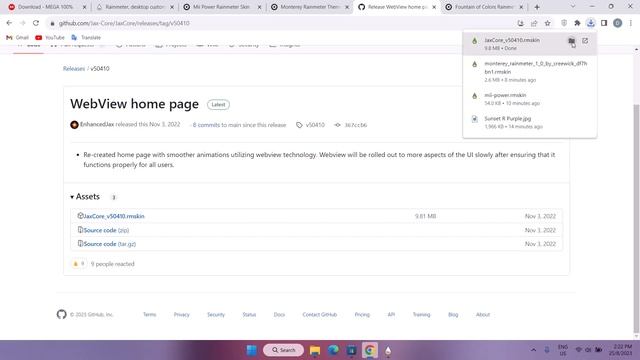Click taskbar Search box

coord(283,350)
